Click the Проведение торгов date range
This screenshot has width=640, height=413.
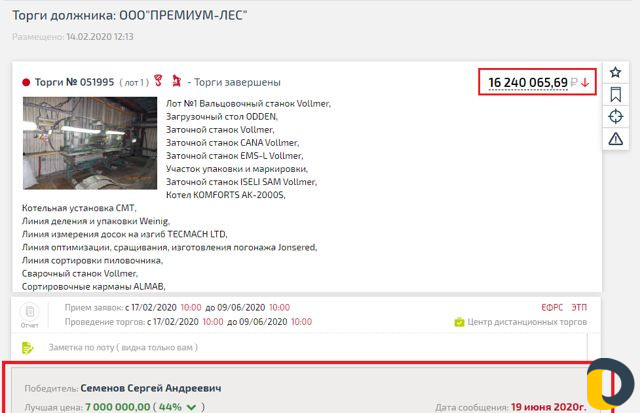pyautogui.click(x=229, y=322)
